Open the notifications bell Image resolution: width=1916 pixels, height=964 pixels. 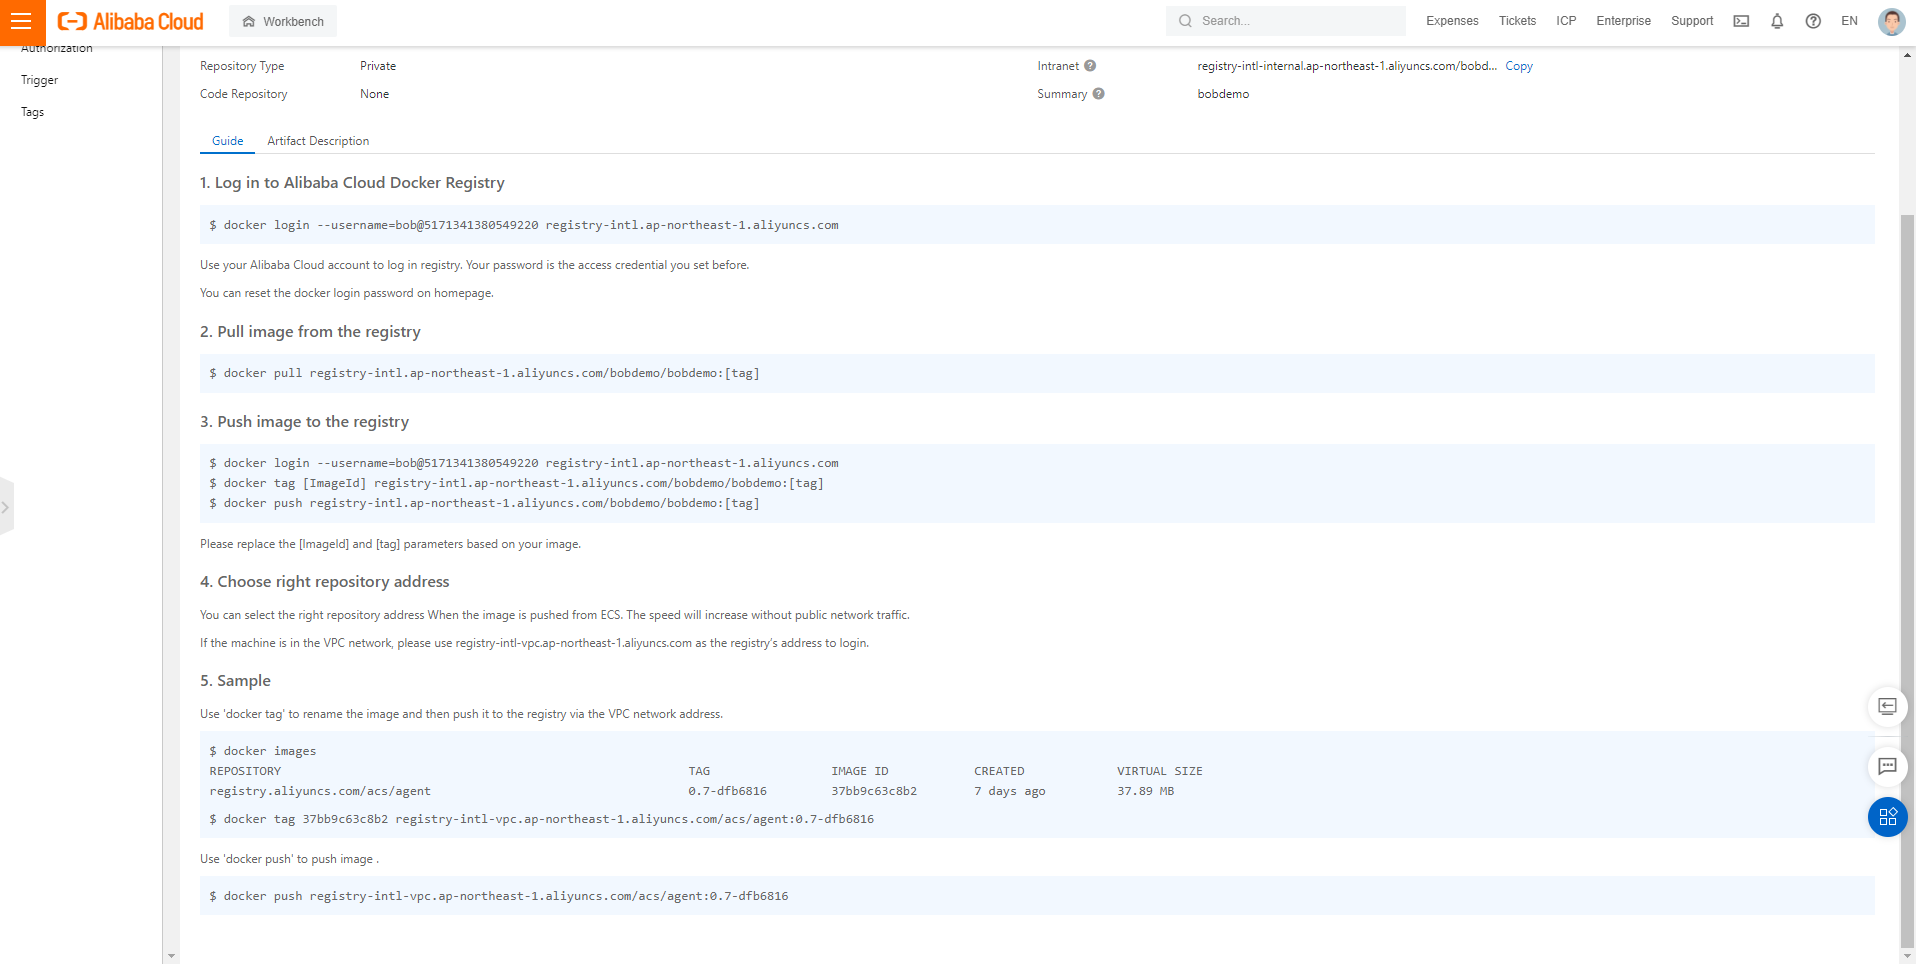pyautogui.click(x=1777, y=21)
